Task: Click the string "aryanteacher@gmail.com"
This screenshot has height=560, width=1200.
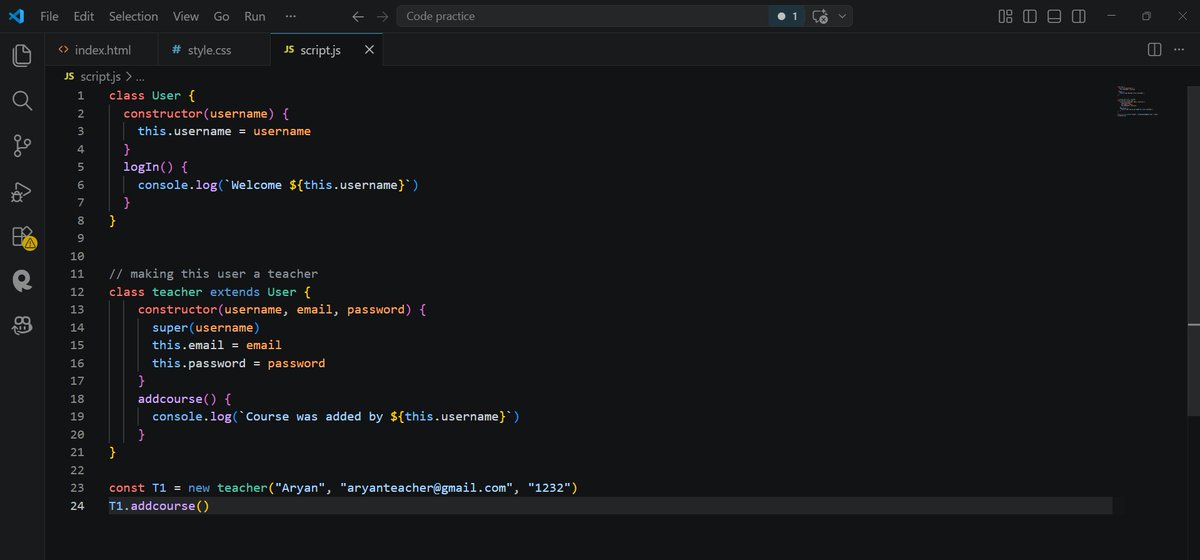Action: coord(426,488)
